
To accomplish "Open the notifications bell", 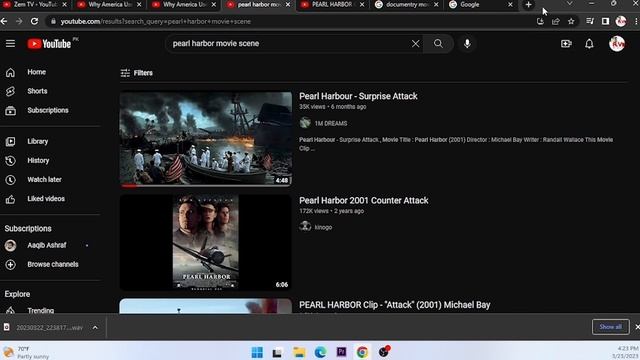I will point(589,43).
